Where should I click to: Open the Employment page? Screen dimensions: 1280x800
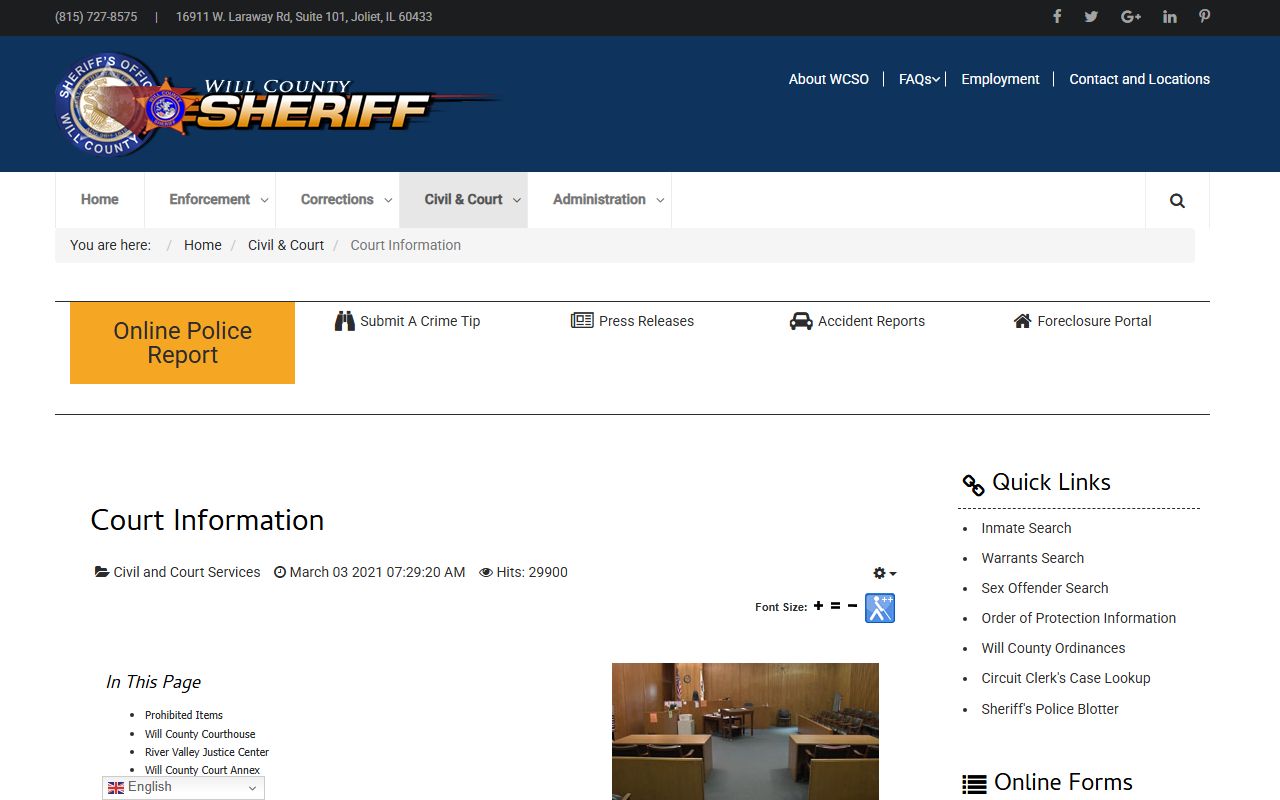point(1000,79)
